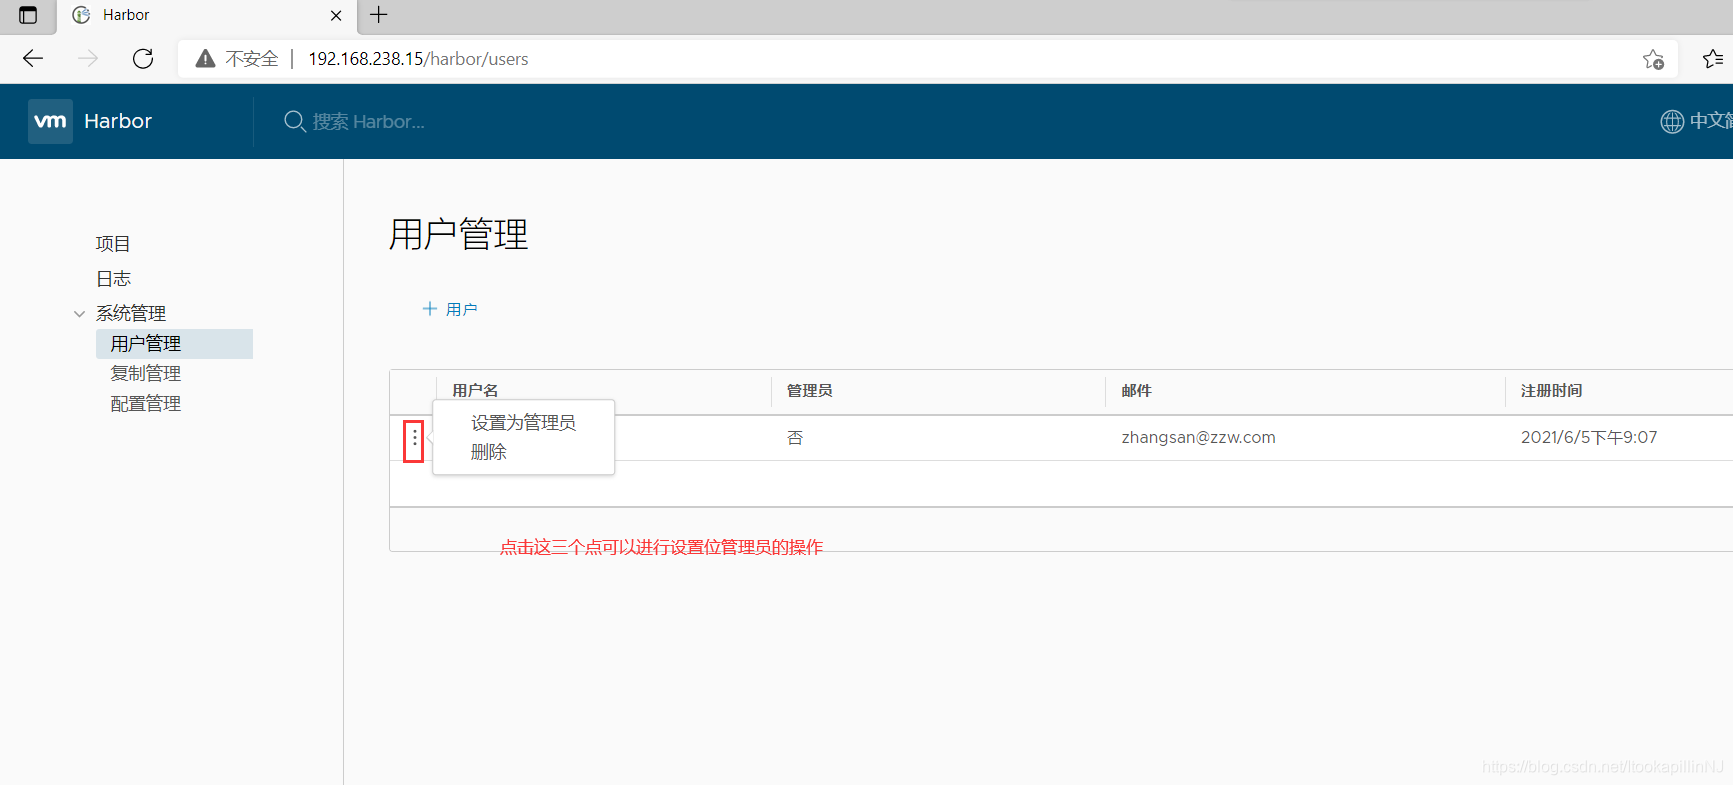Click the 用户管理 page heading
1733x785 pixels.
click(x=459, y=234)
